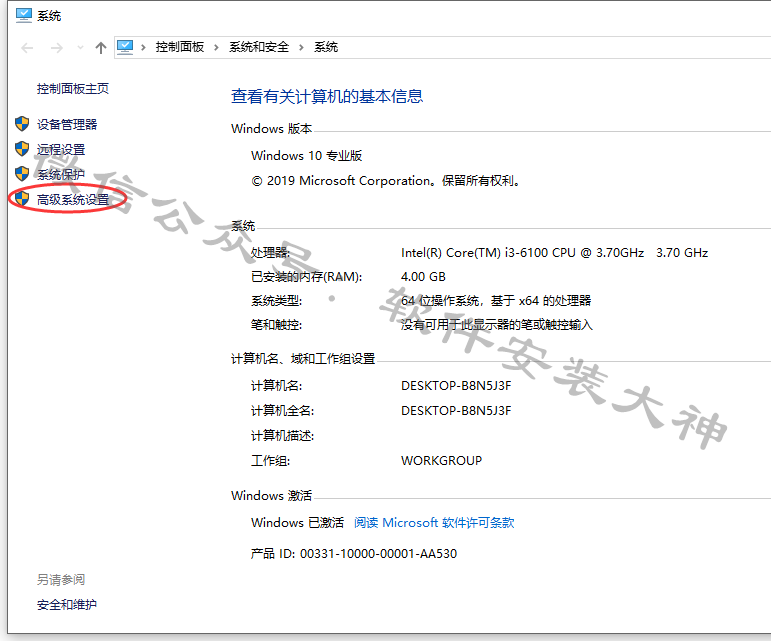
Task: Click the 计算机描述 label
Action: pyautogui.click(x=282, y=436)
